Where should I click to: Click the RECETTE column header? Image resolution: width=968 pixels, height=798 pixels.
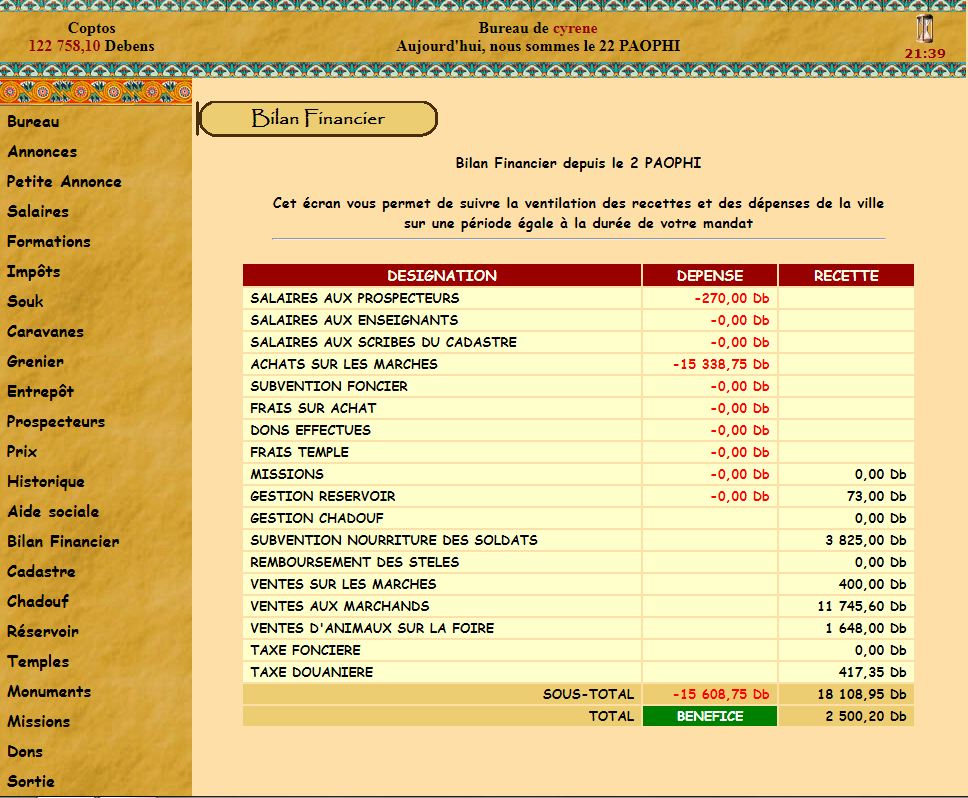click(x=846, y=276)
